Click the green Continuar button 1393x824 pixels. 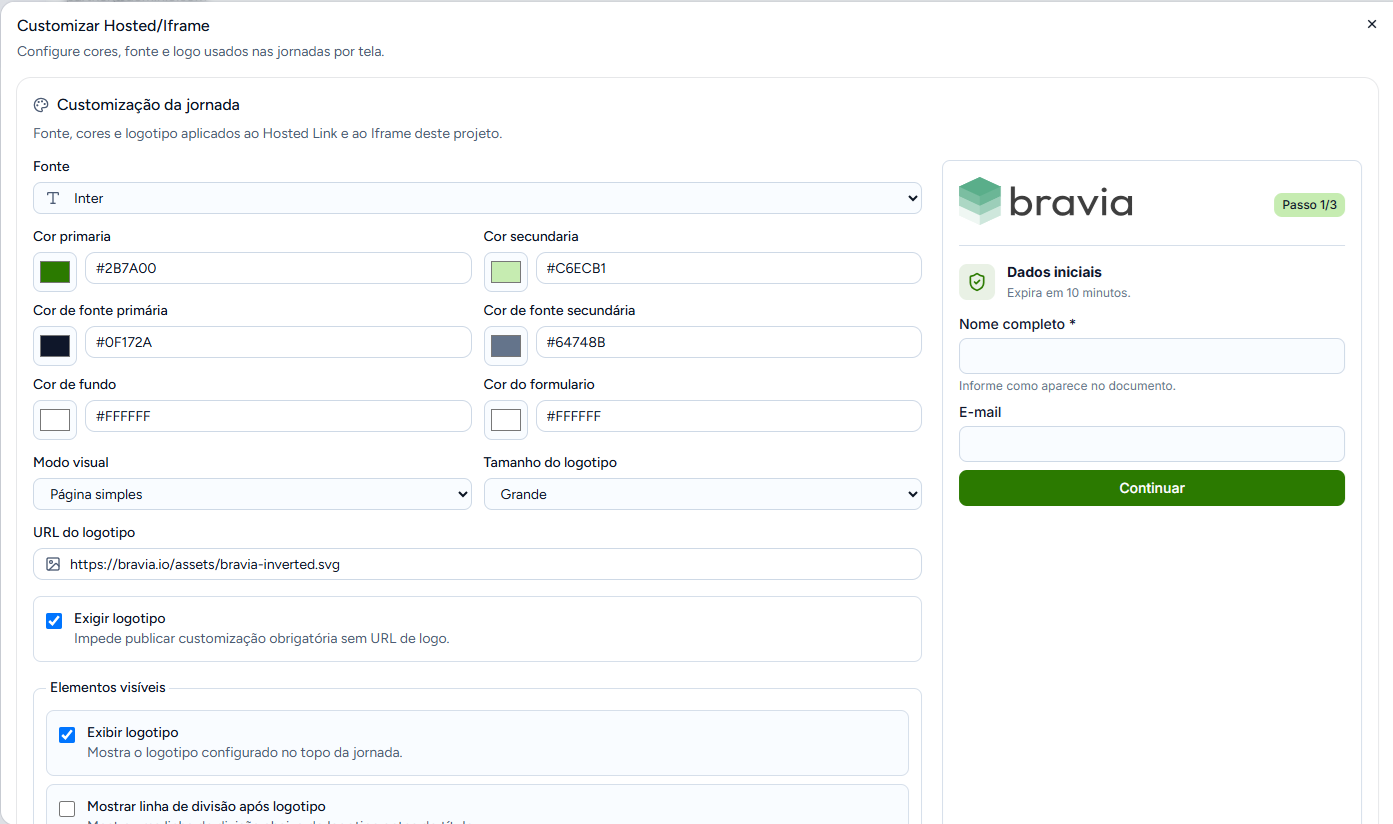[x=1151, y=488]
